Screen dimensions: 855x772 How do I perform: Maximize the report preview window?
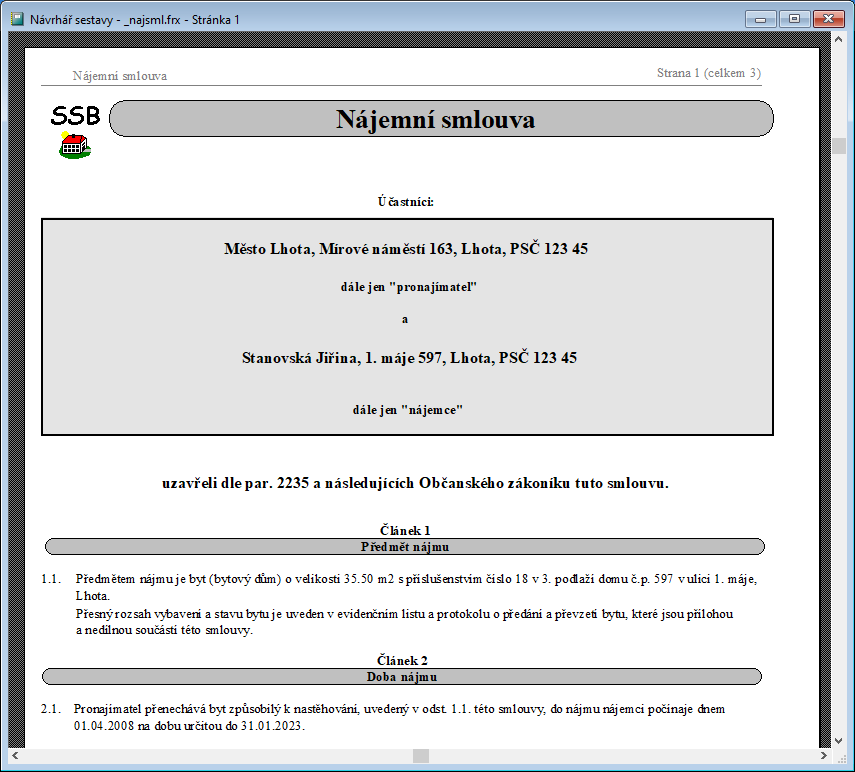point(794,18)
